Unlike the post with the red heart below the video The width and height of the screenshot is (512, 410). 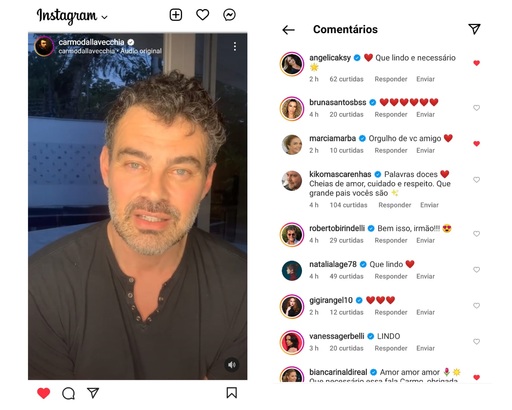[43, 393]
